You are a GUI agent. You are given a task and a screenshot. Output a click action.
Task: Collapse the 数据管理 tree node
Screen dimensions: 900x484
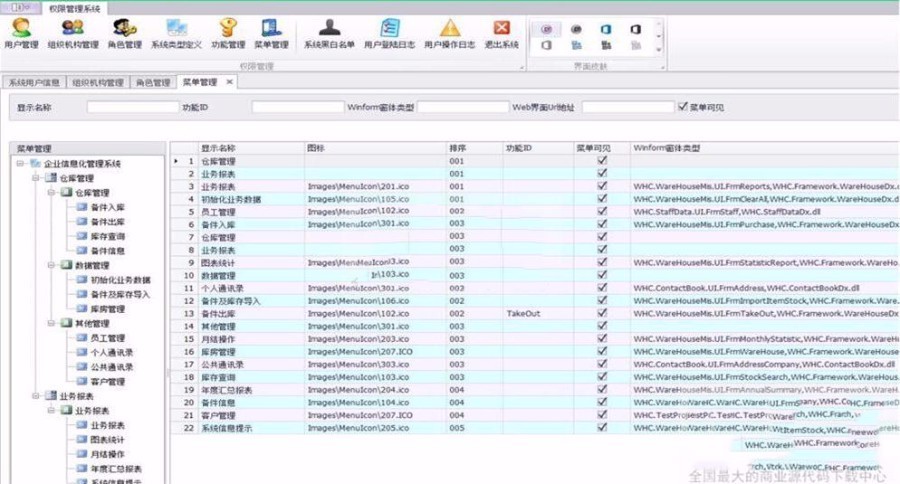(x=51, y=267)
